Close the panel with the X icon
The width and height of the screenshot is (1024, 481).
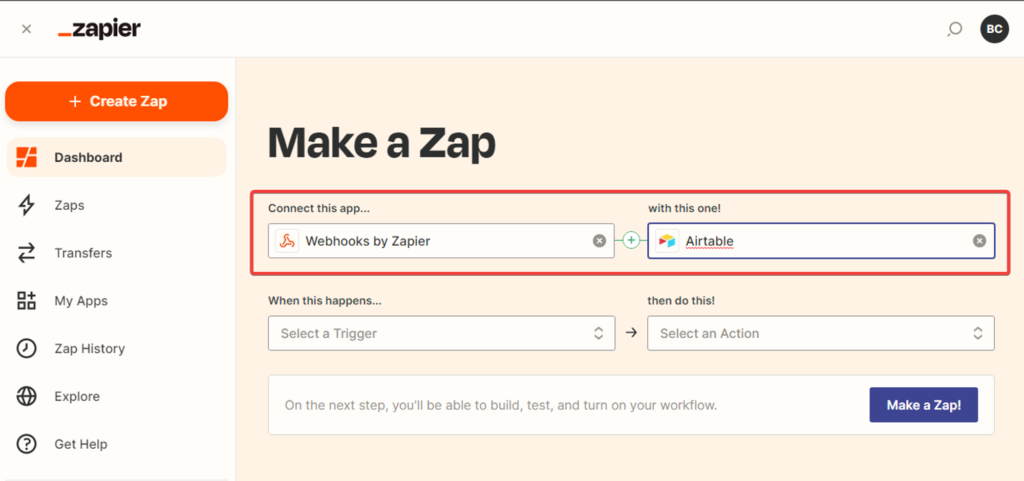point(26,29)
